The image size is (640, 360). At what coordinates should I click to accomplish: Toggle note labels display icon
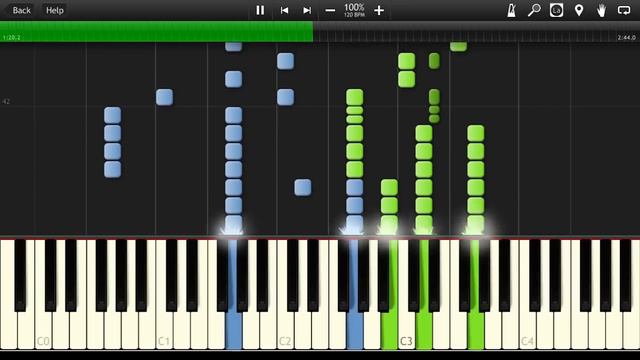[556, 10]
